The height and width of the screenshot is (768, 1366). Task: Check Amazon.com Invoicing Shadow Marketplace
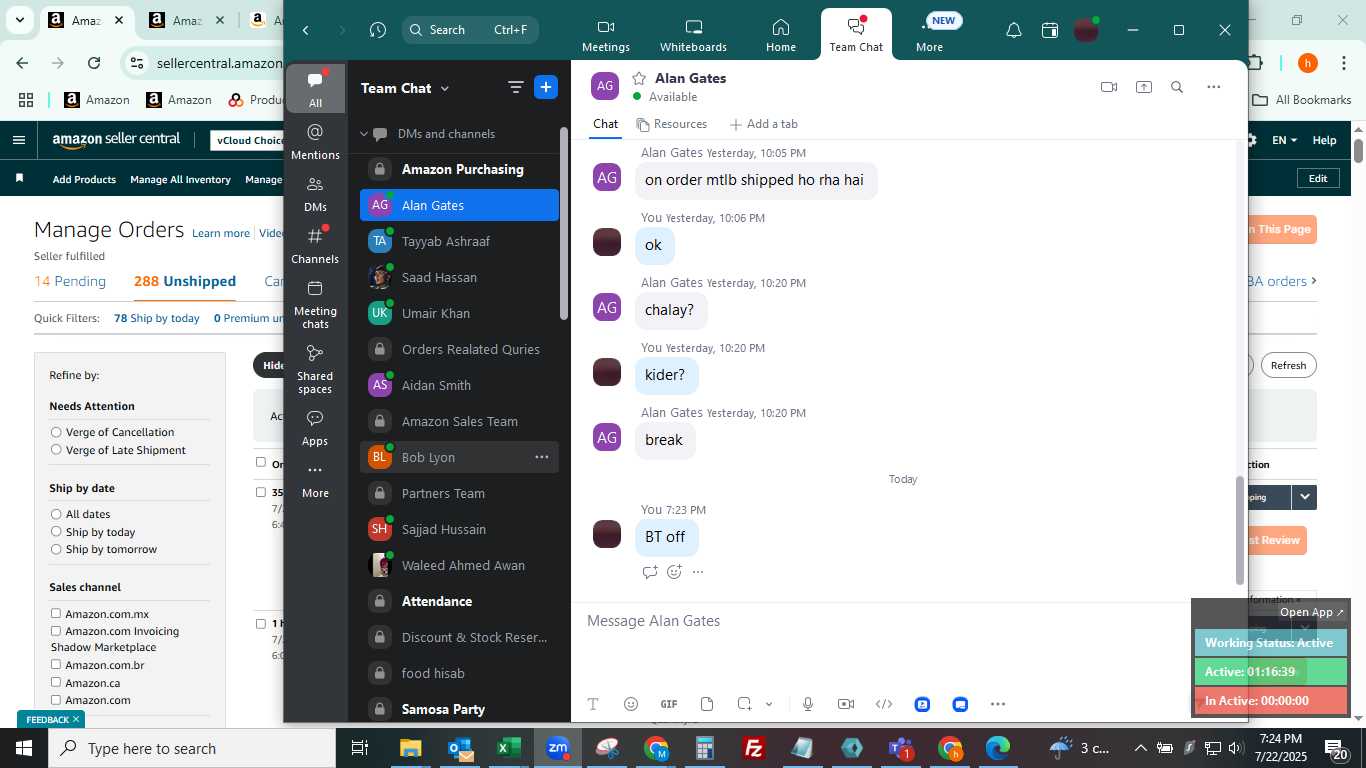pos(56,631)
